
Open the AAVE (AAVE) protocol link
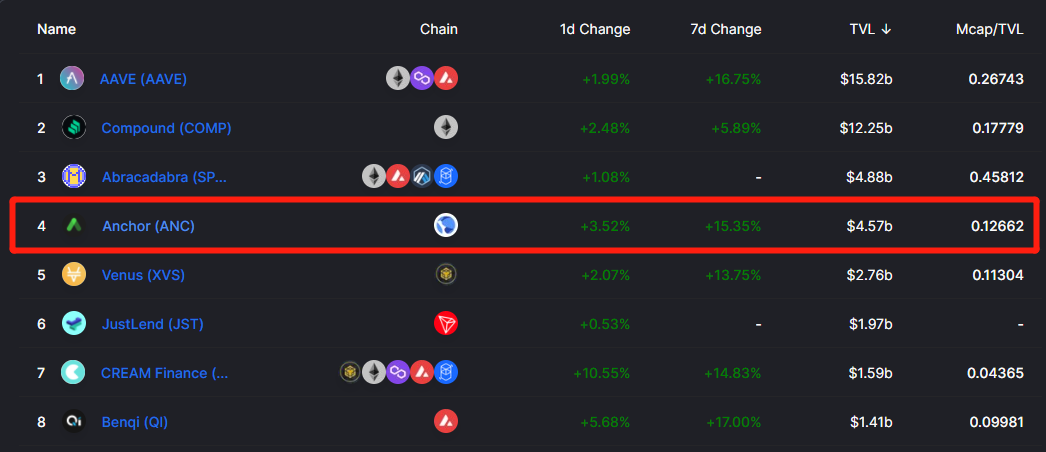[x=143, y=79]
